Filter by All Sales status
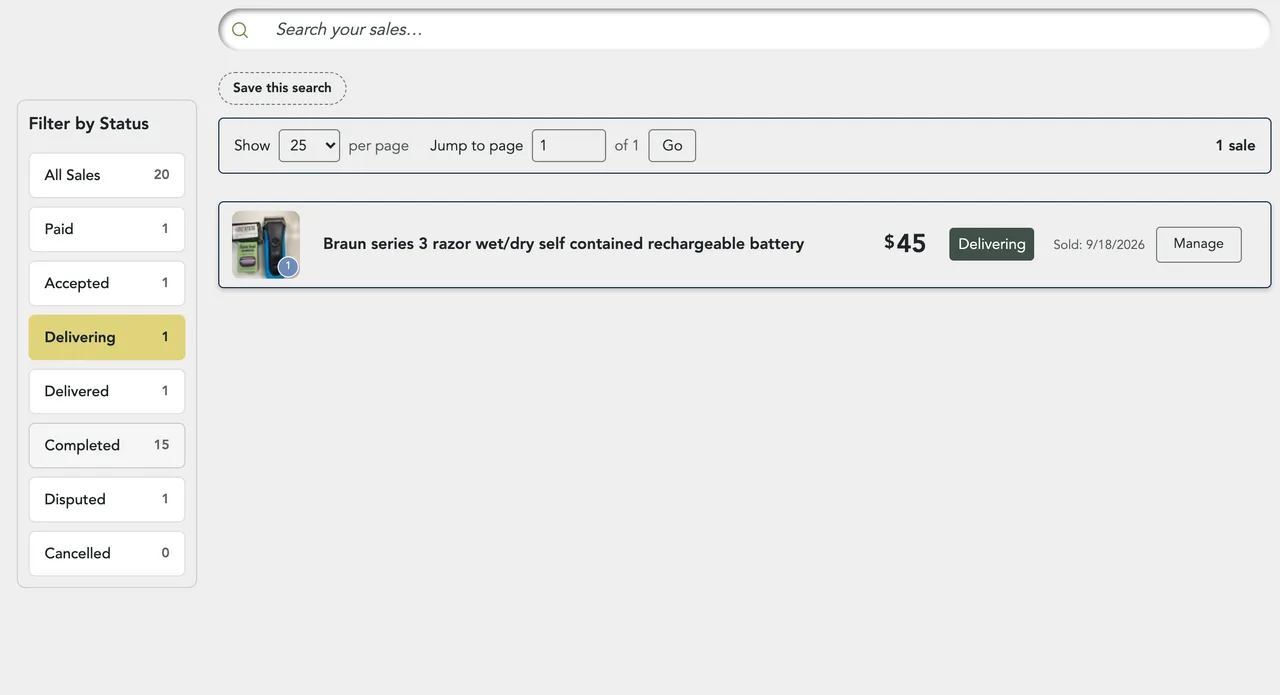1280x695 pixels. pyautogui.click(x=107, y=175)
